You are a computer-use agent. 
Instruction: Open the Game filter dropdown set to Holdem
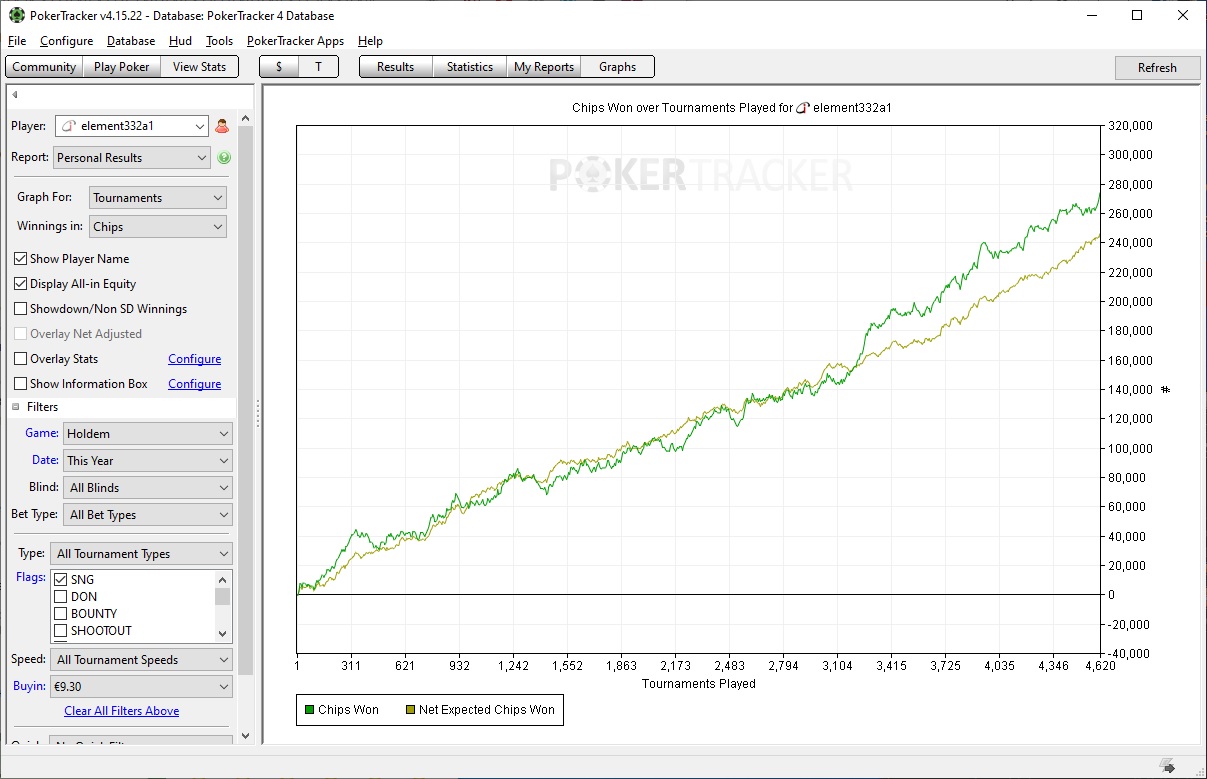pyautogui.click(x=148, y=434)
